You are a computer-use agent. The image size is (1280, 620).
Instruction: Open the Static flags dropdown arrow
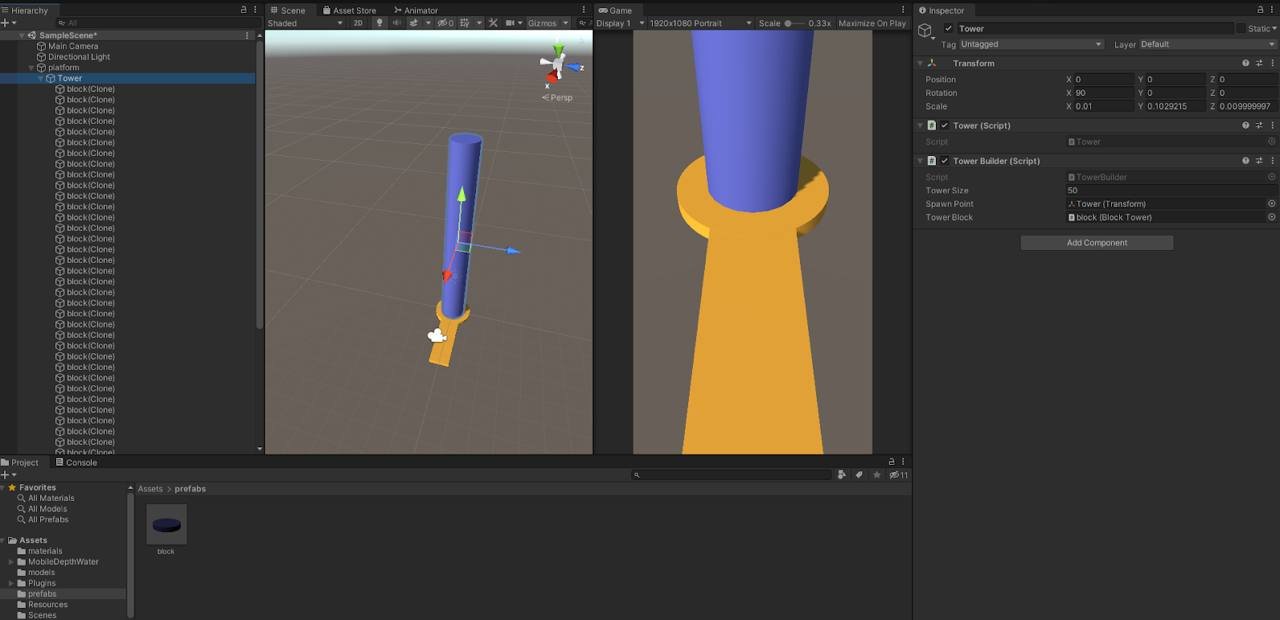[1274, 29]
